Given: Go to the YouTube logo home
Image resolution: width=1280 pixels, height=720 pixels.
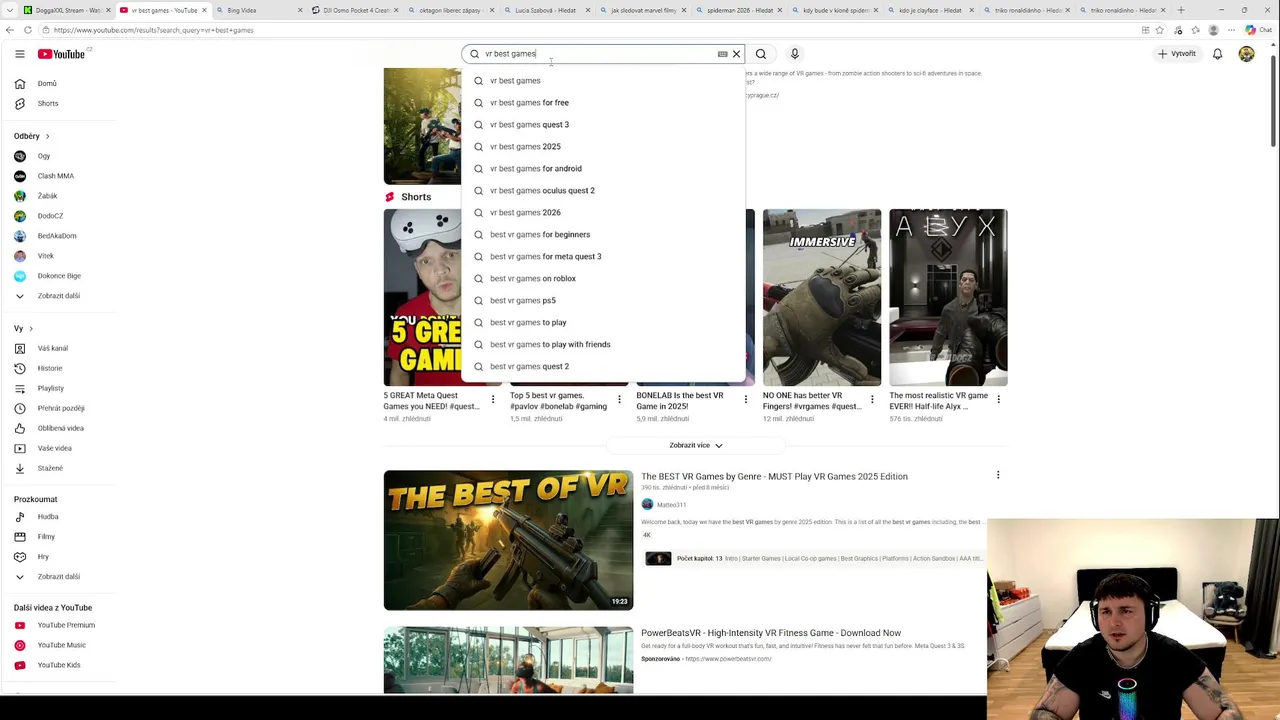Looking at the screenshot, I should tap(62, 54).
